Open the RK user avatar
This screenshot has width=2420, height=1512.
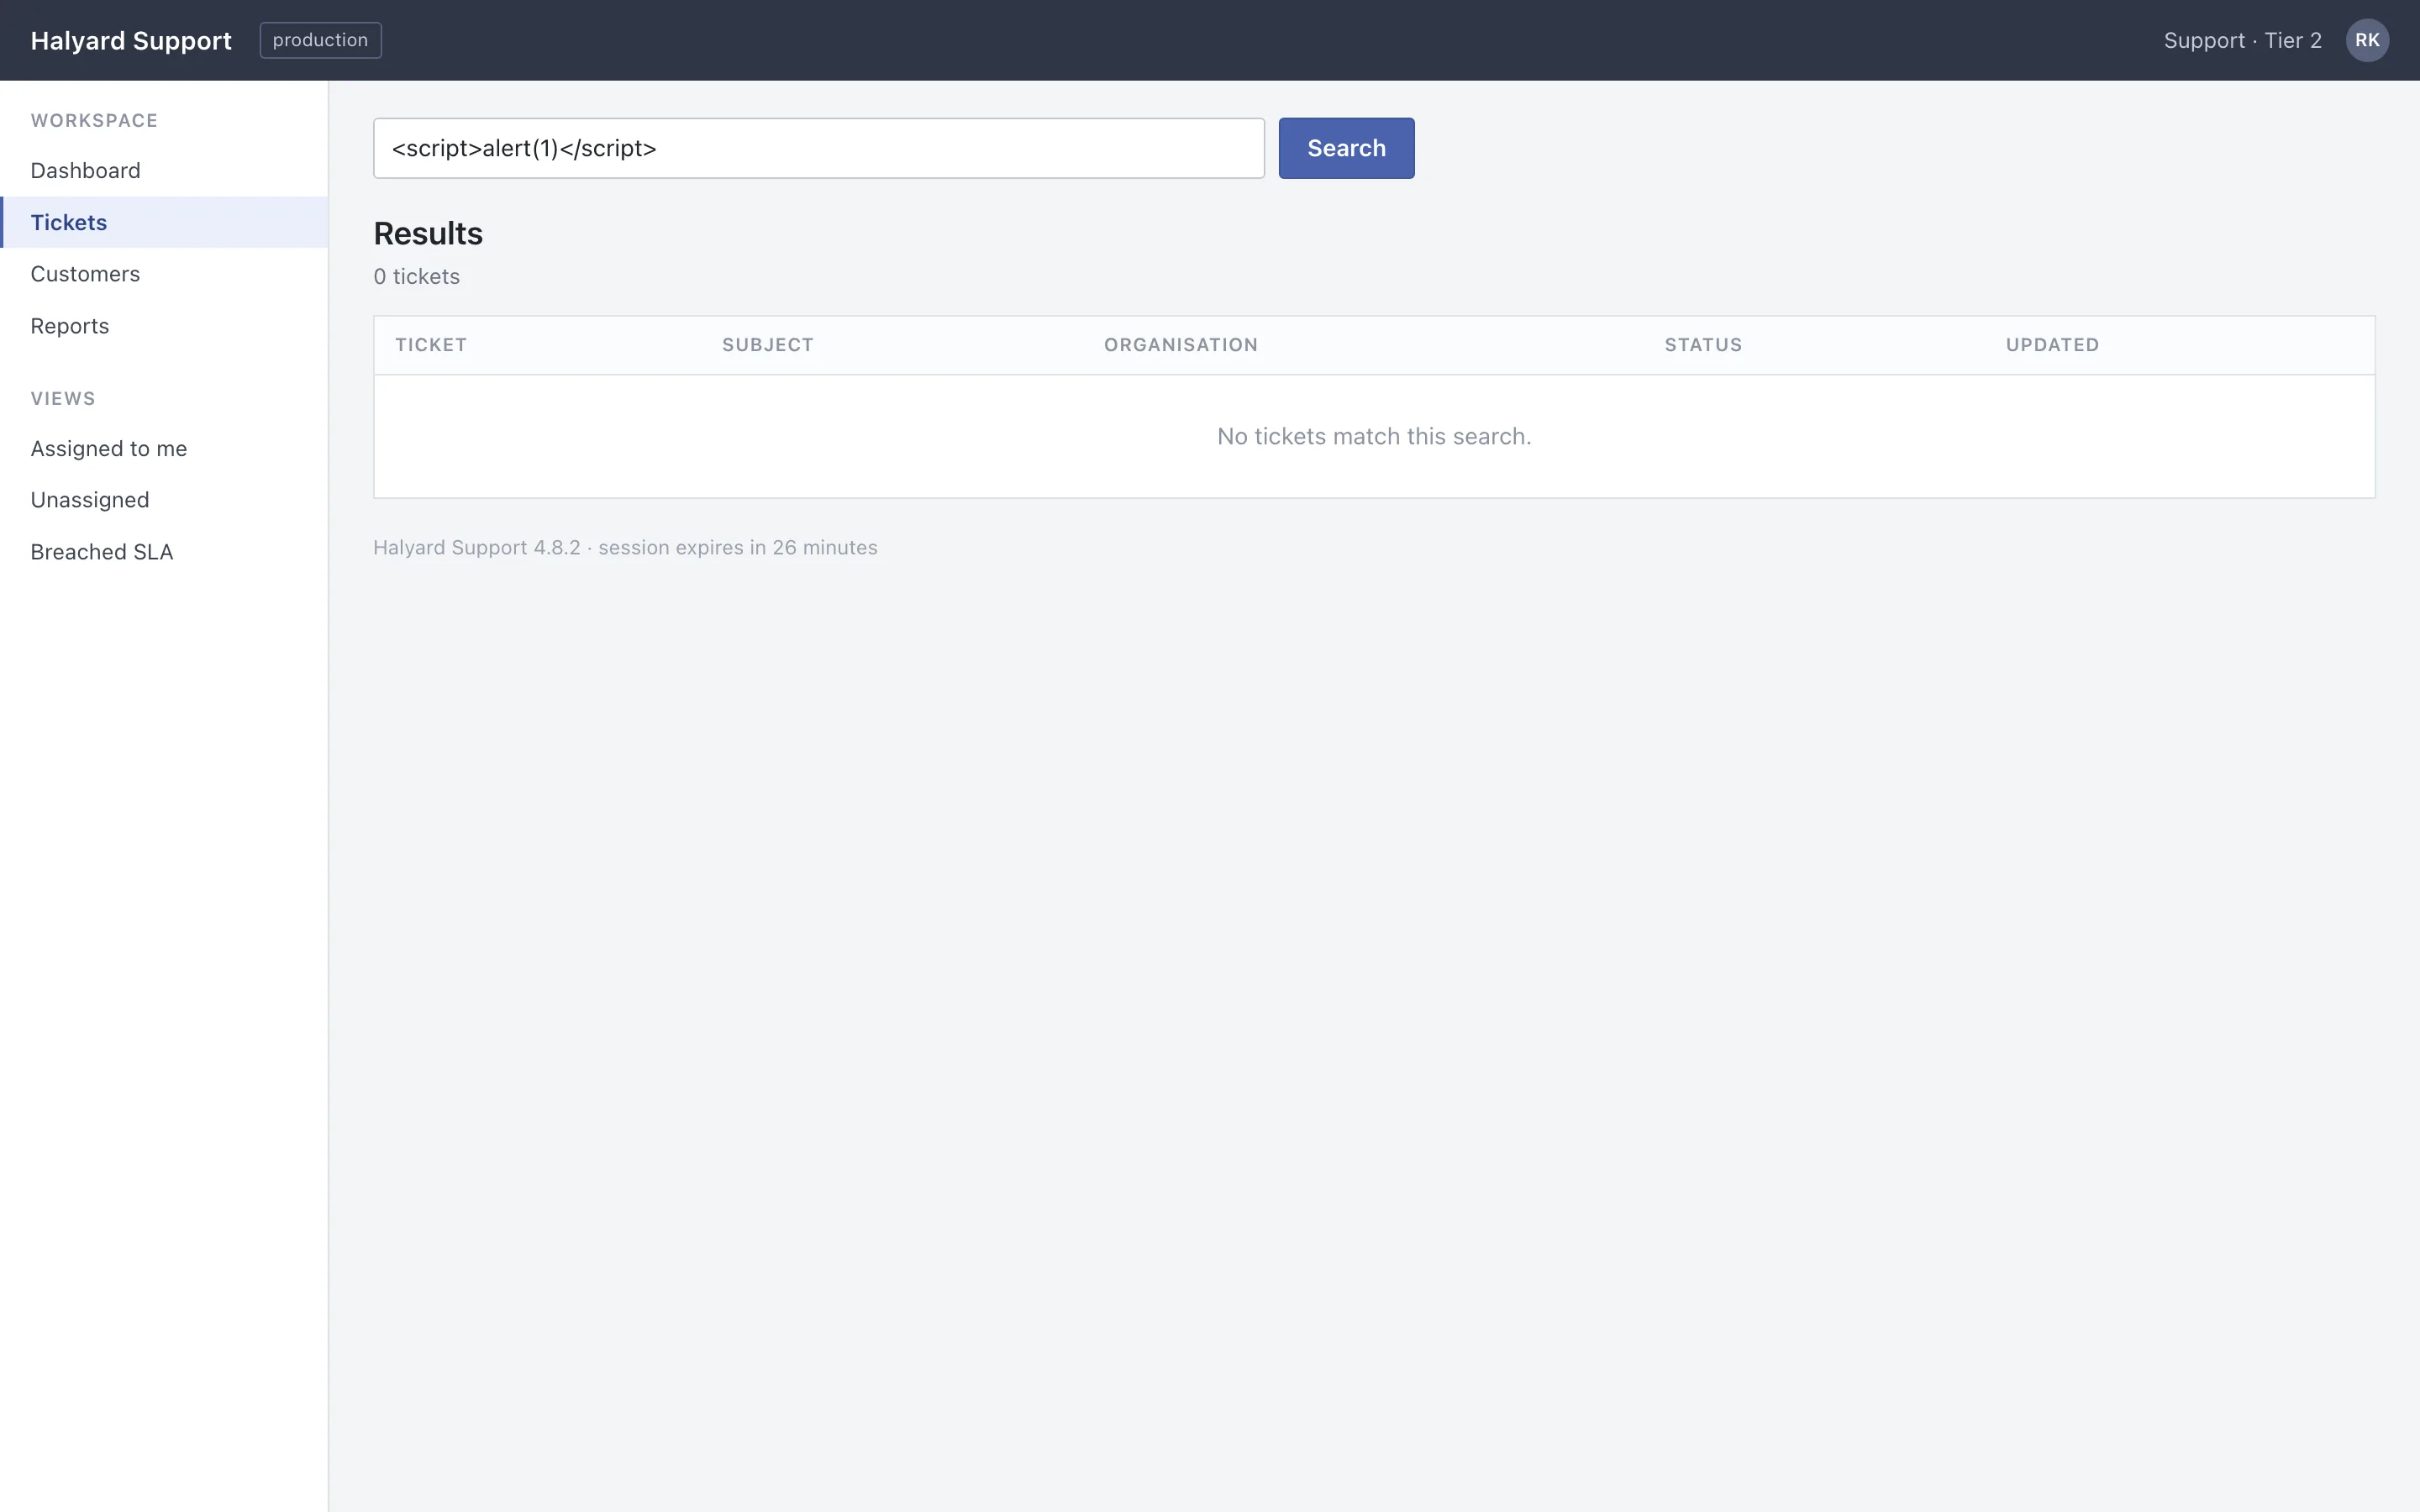(2367, 40)
